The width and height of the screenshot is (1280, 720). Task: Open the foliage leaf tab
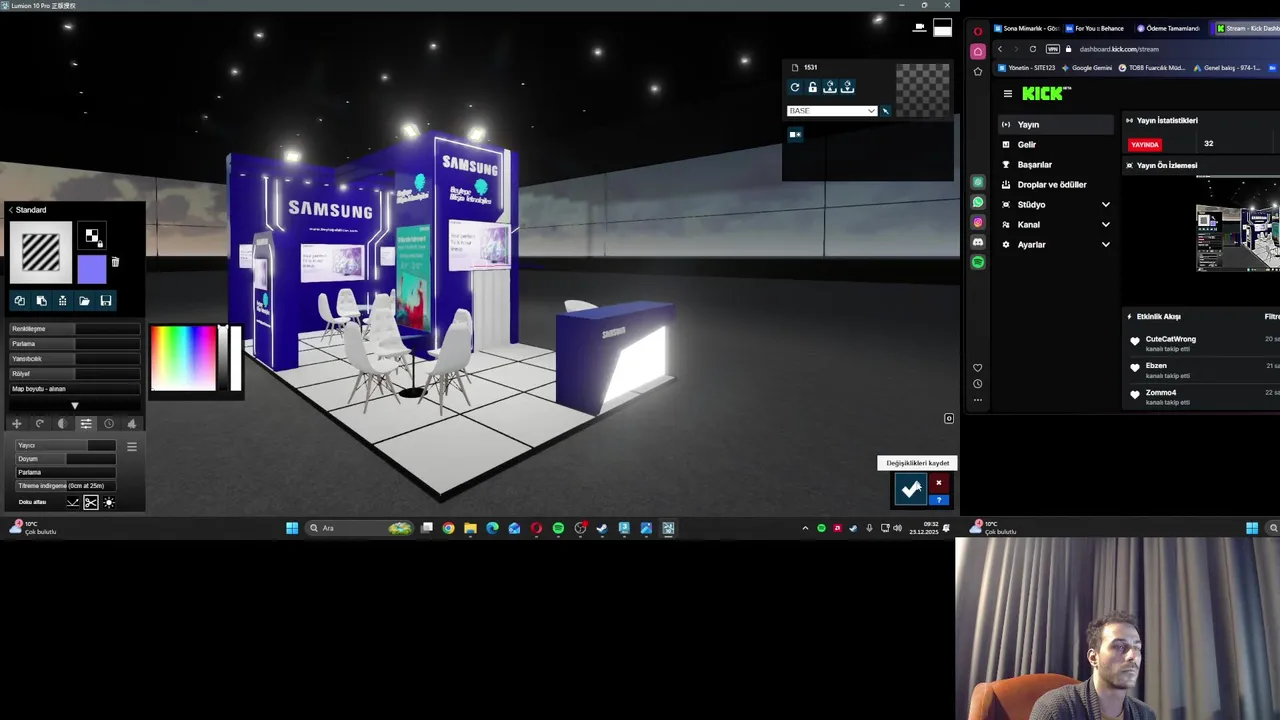[x=131, y=424]
